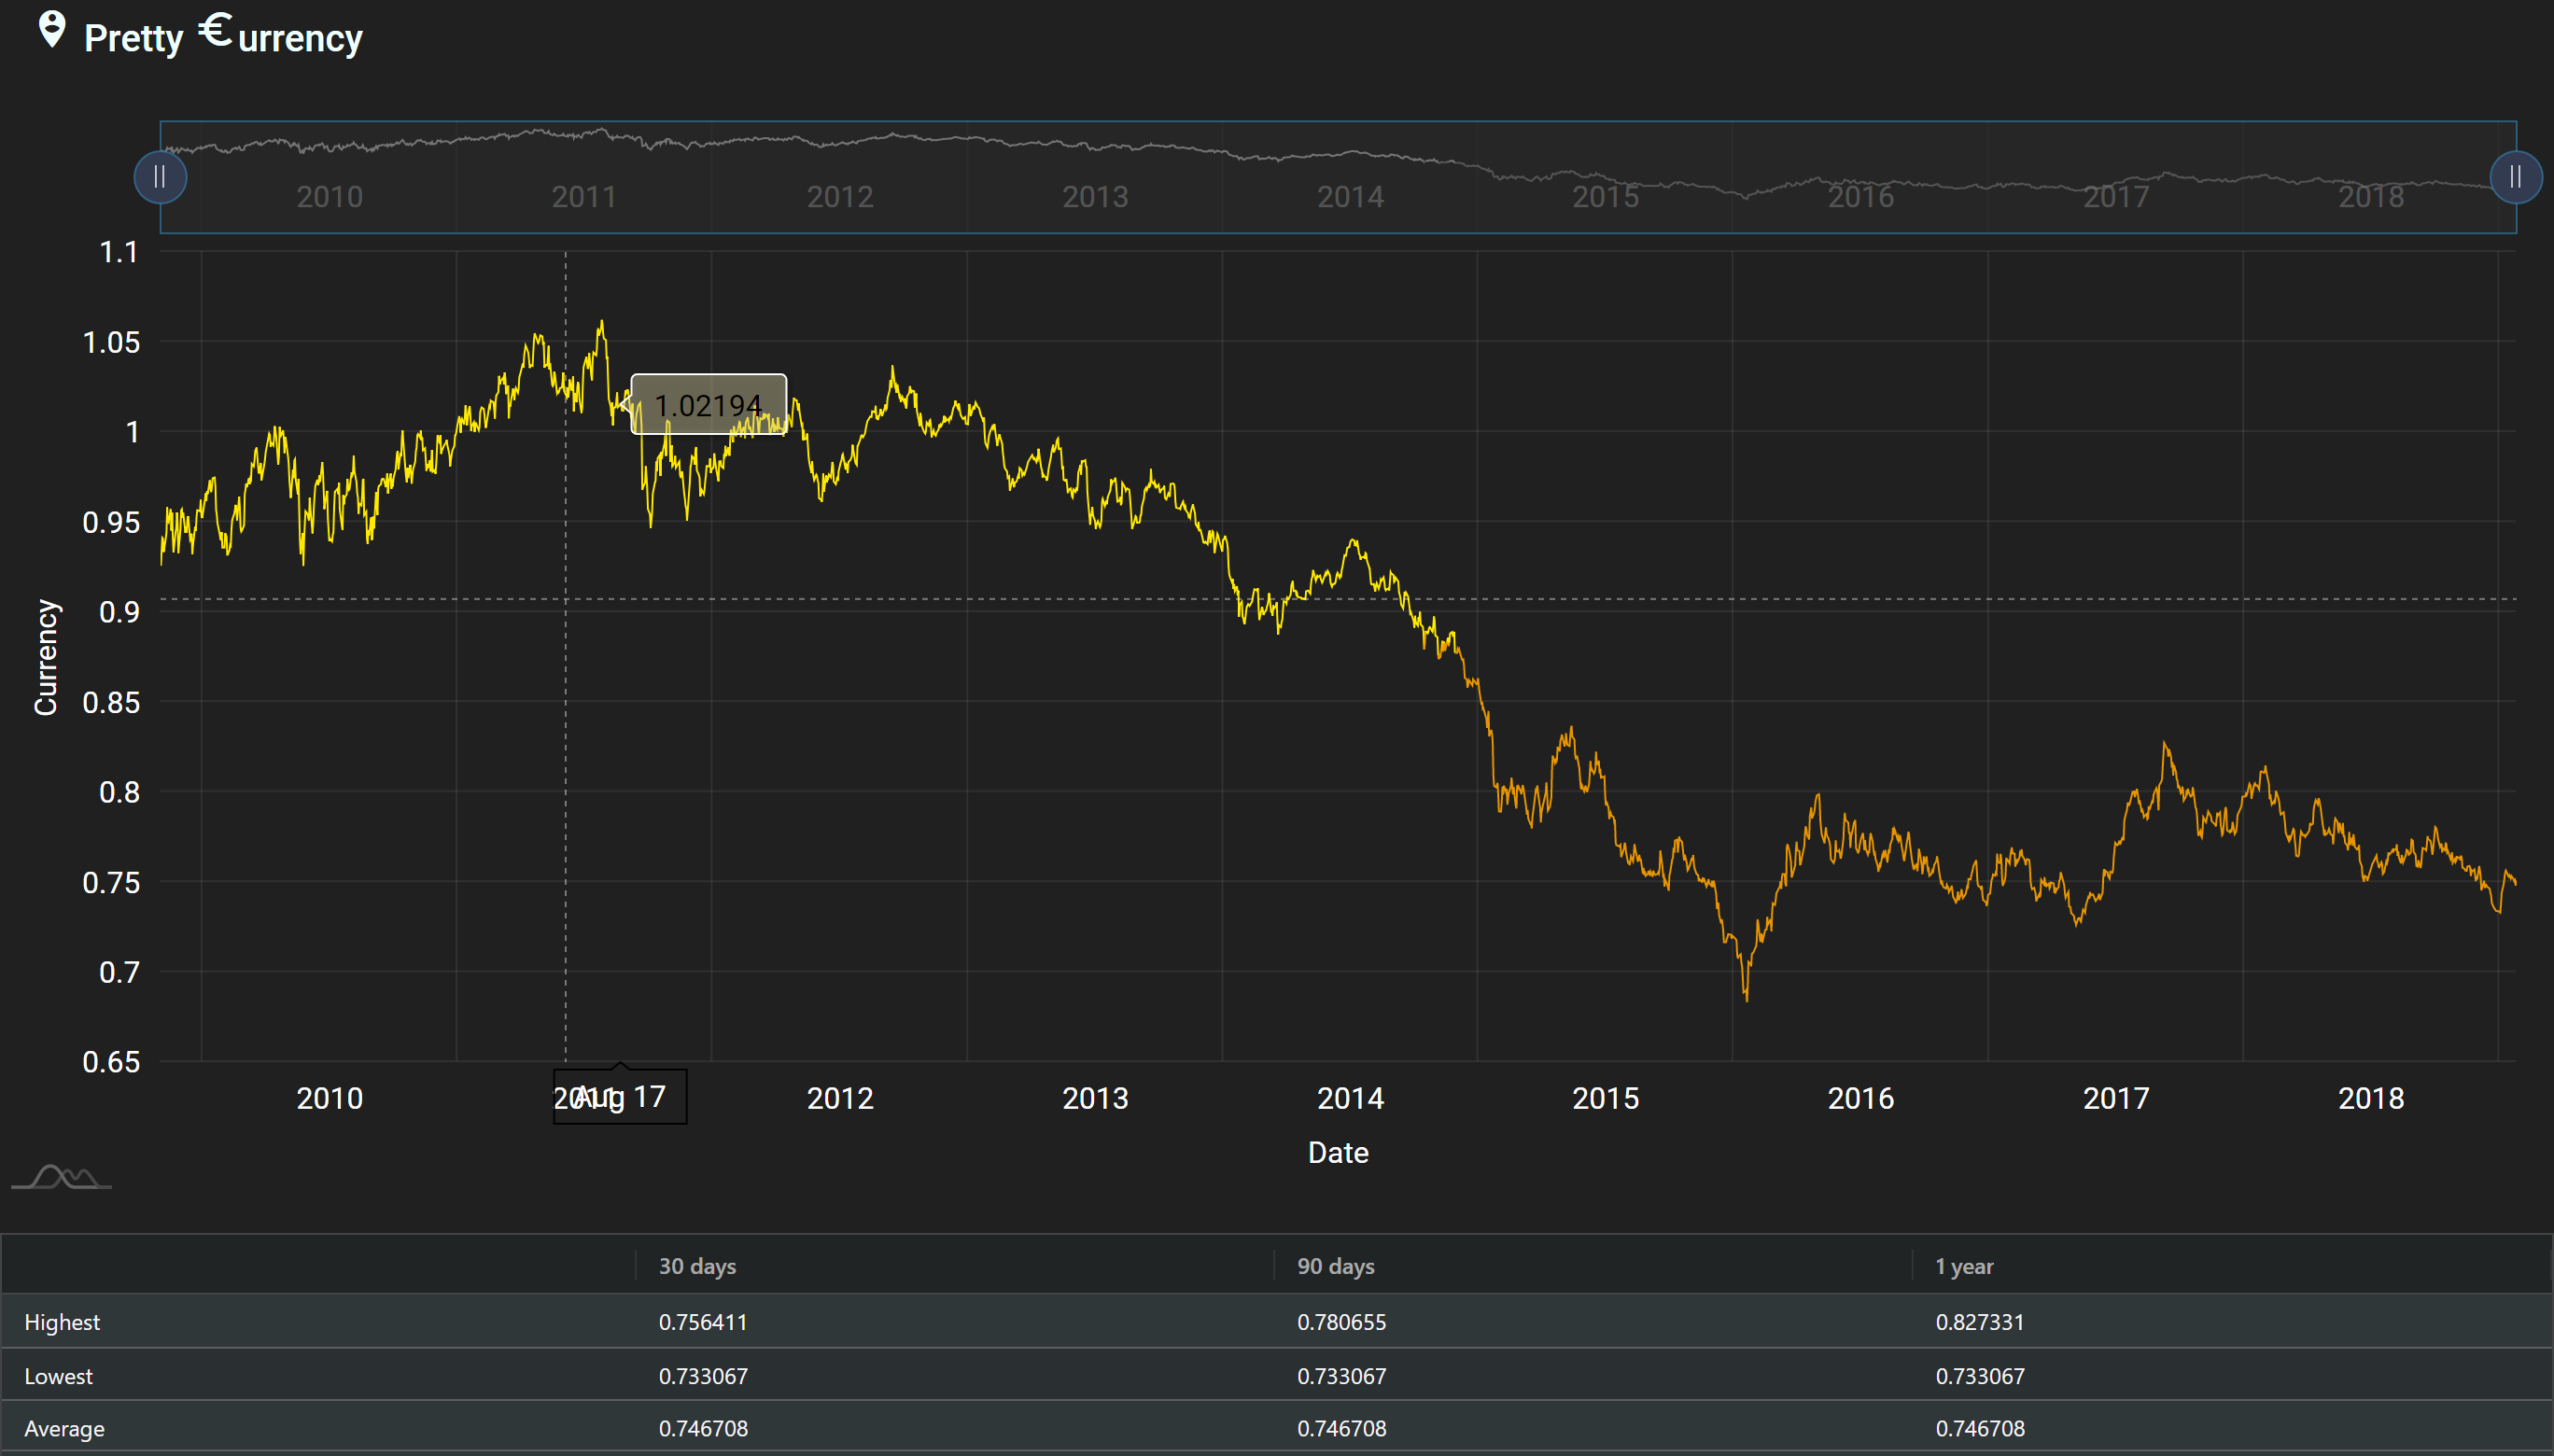Click the 30 days column header
The height and width of the screenshot is (1456, 2554).
[x=697, y=1266]
